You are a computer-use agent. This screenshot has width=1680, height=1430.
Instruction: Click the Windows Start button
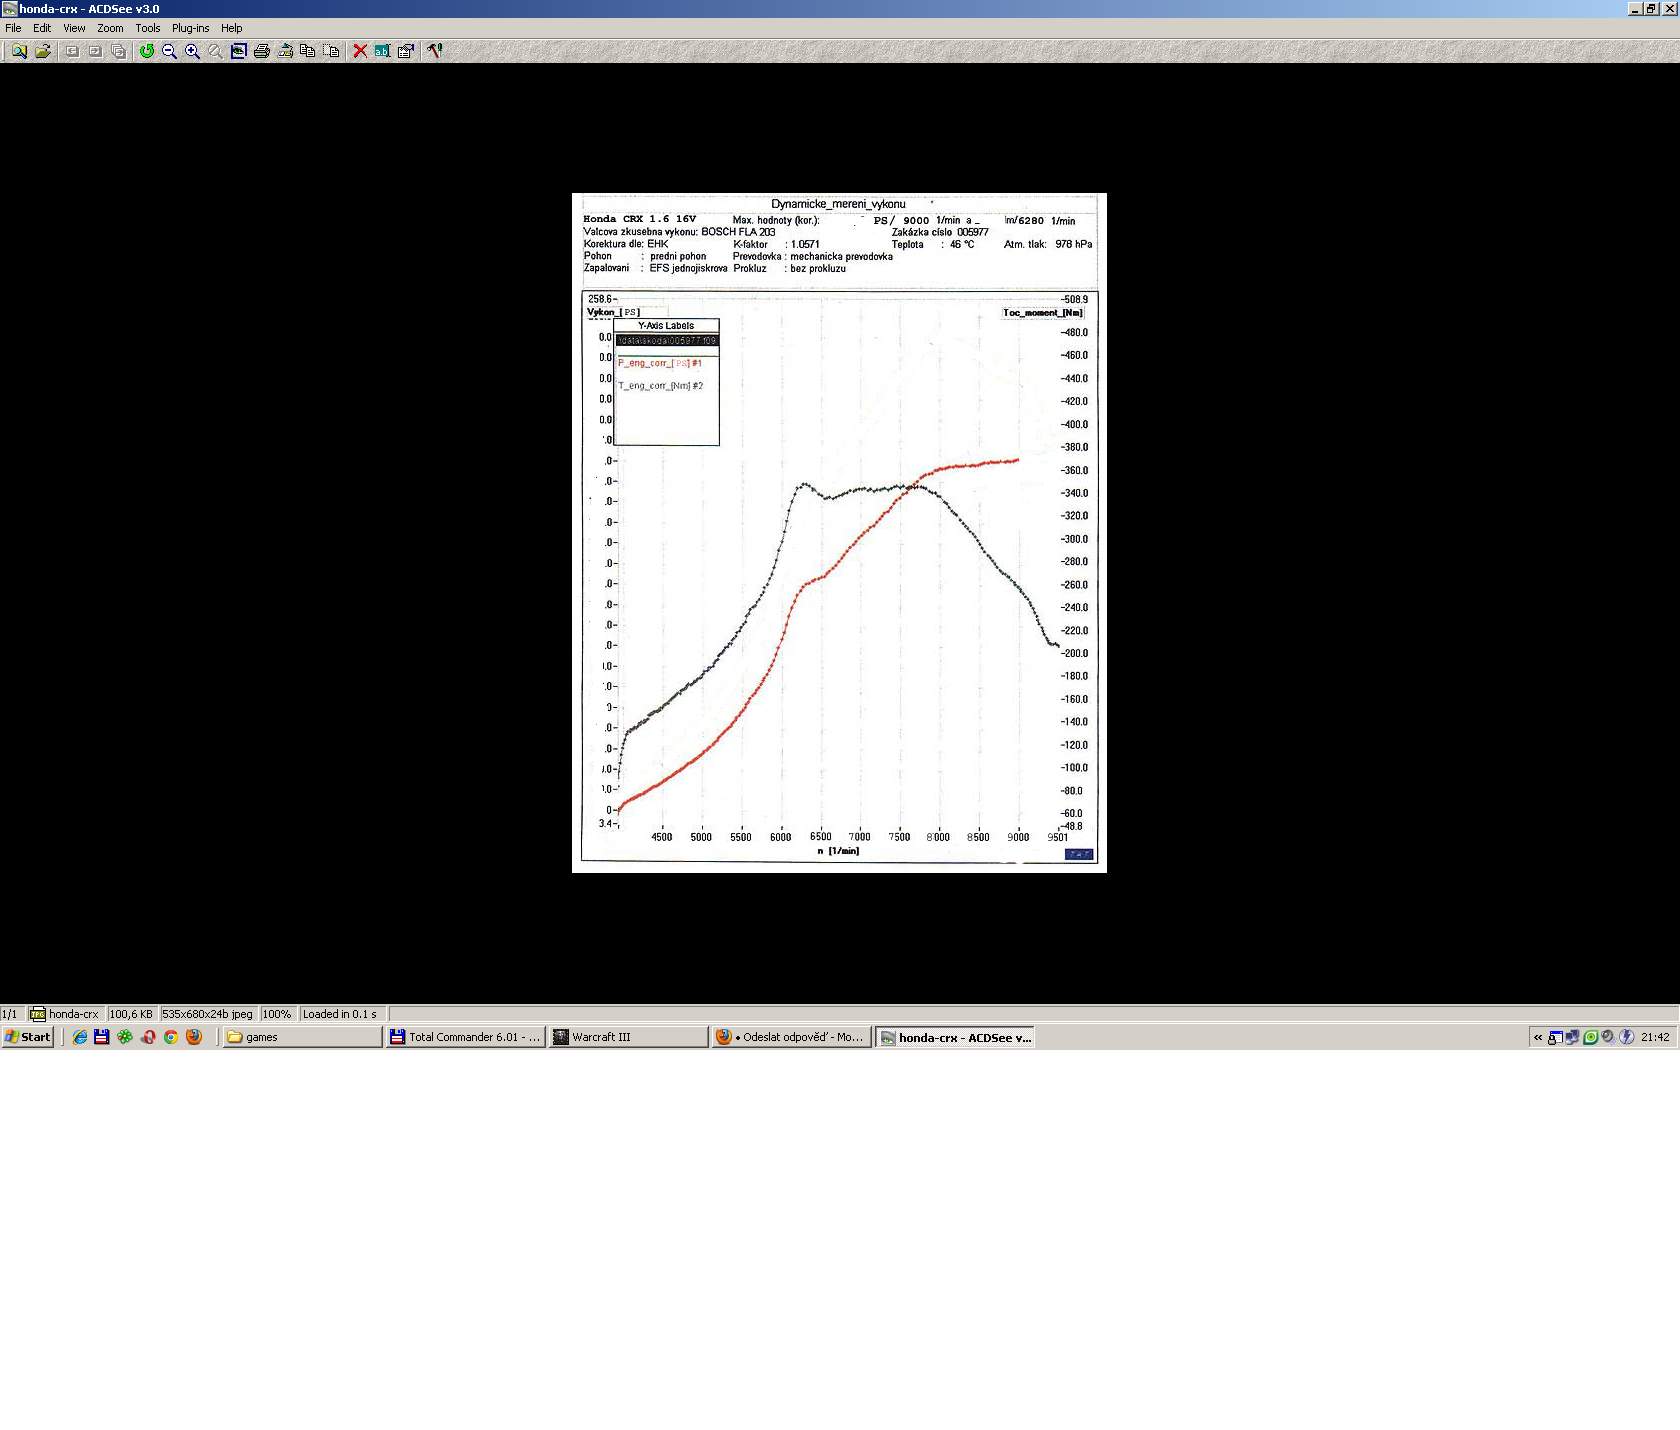coord(27,1037)
